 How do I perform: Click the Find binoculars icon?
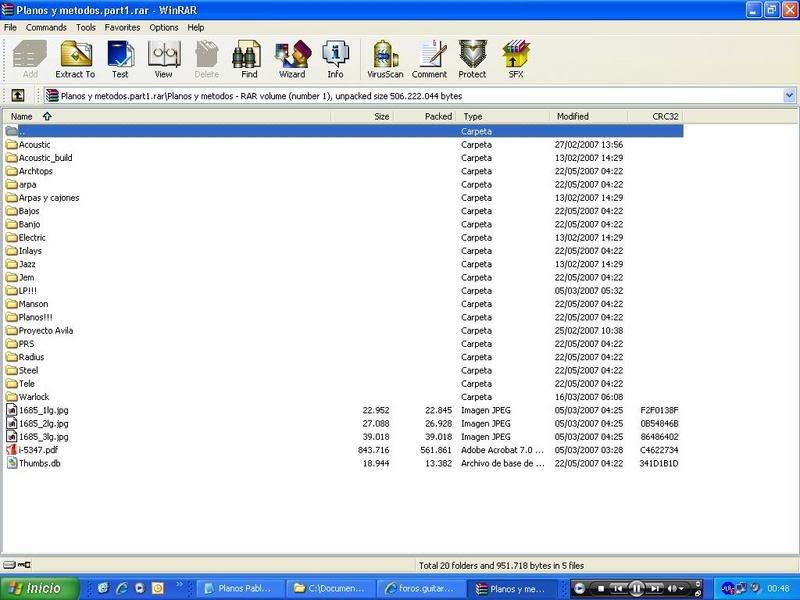(248, 59)
